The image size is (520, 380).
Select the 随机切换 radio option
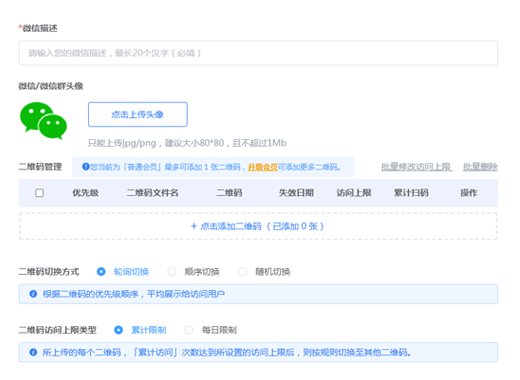tap(264, 272)
